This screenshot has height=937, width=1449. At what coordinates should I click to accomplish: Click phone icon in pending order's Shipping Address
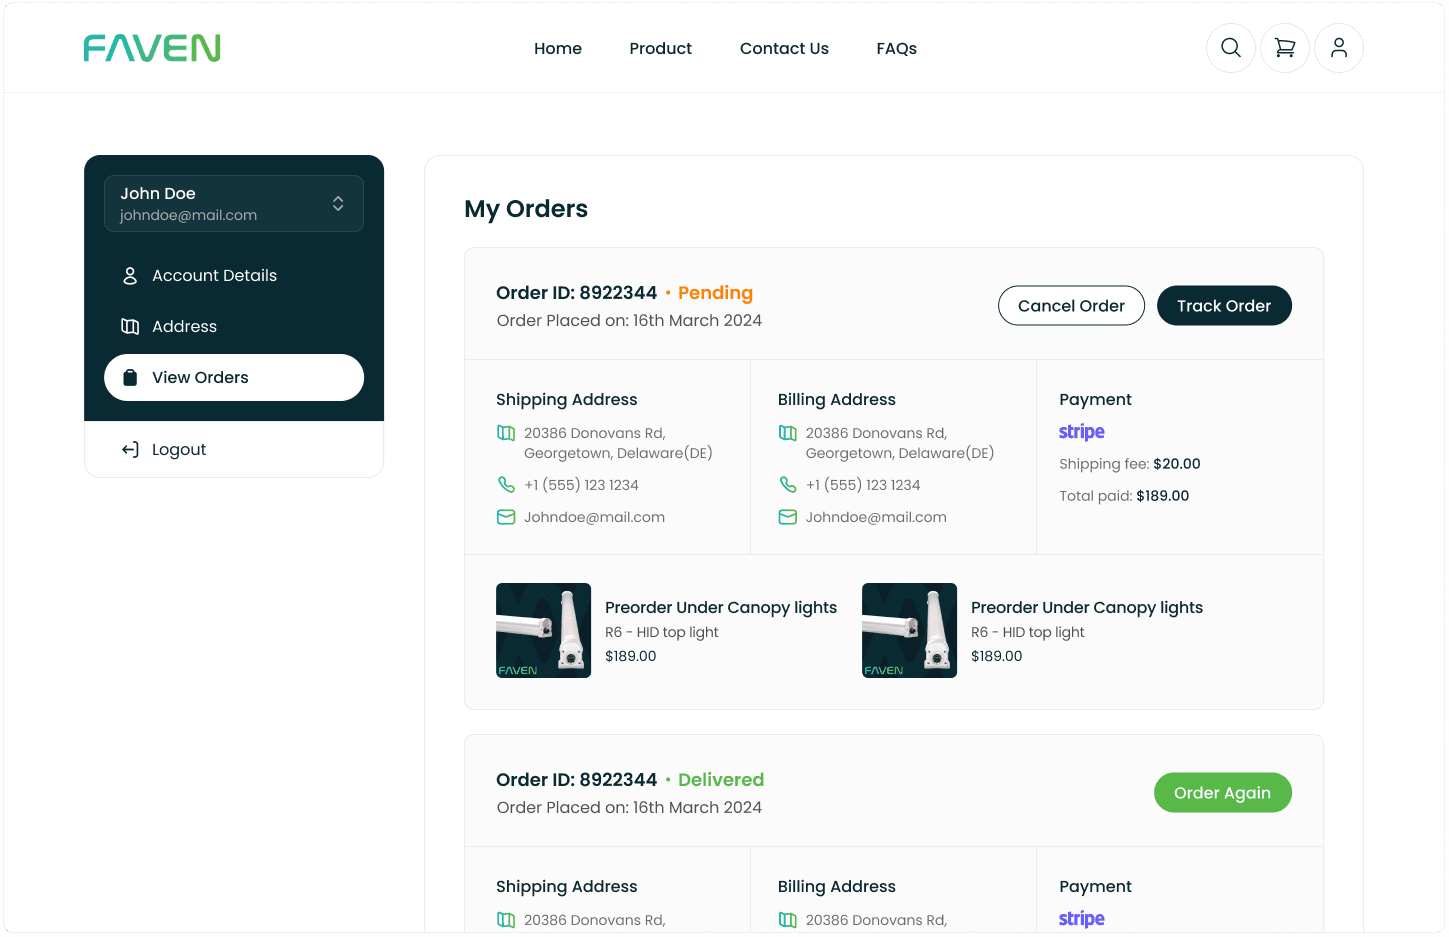tap(506, 485)
